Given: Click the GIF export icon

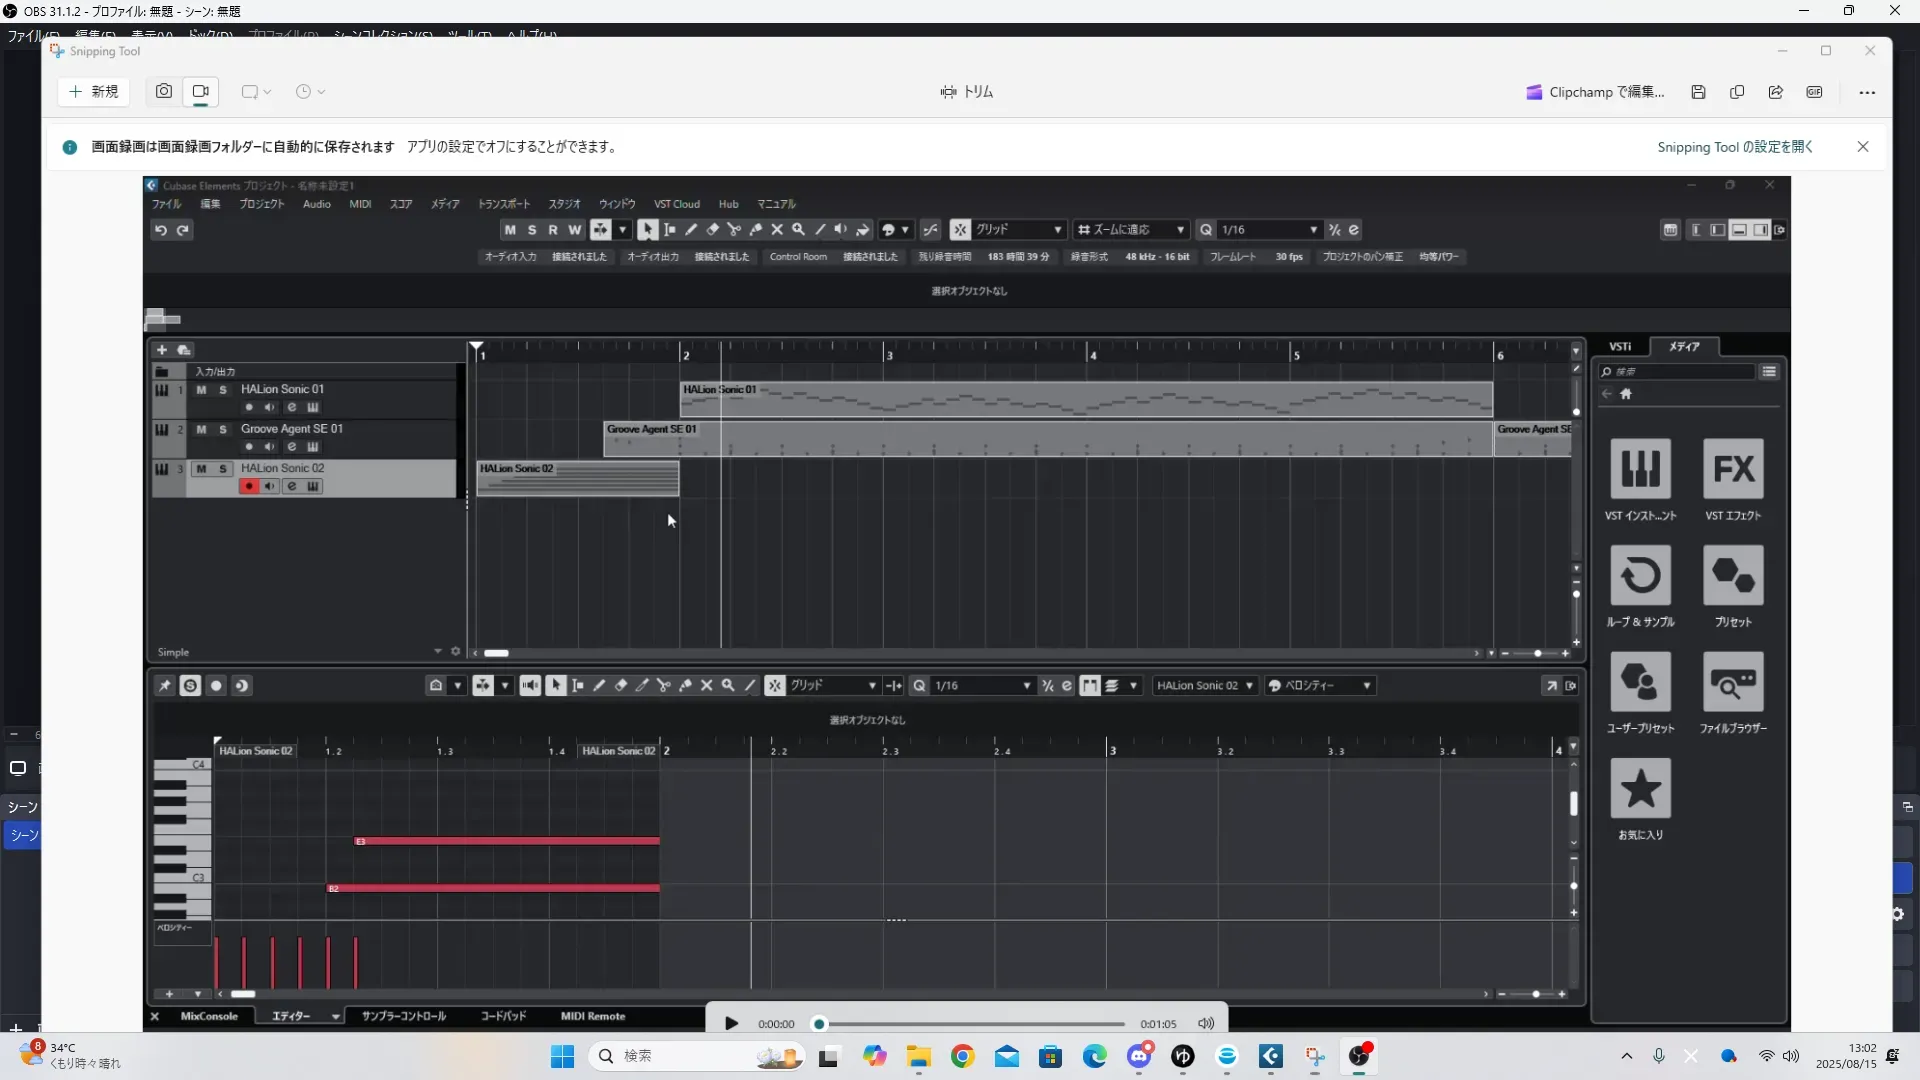Looking at the screenshot, I should (x=1814, y=92).
